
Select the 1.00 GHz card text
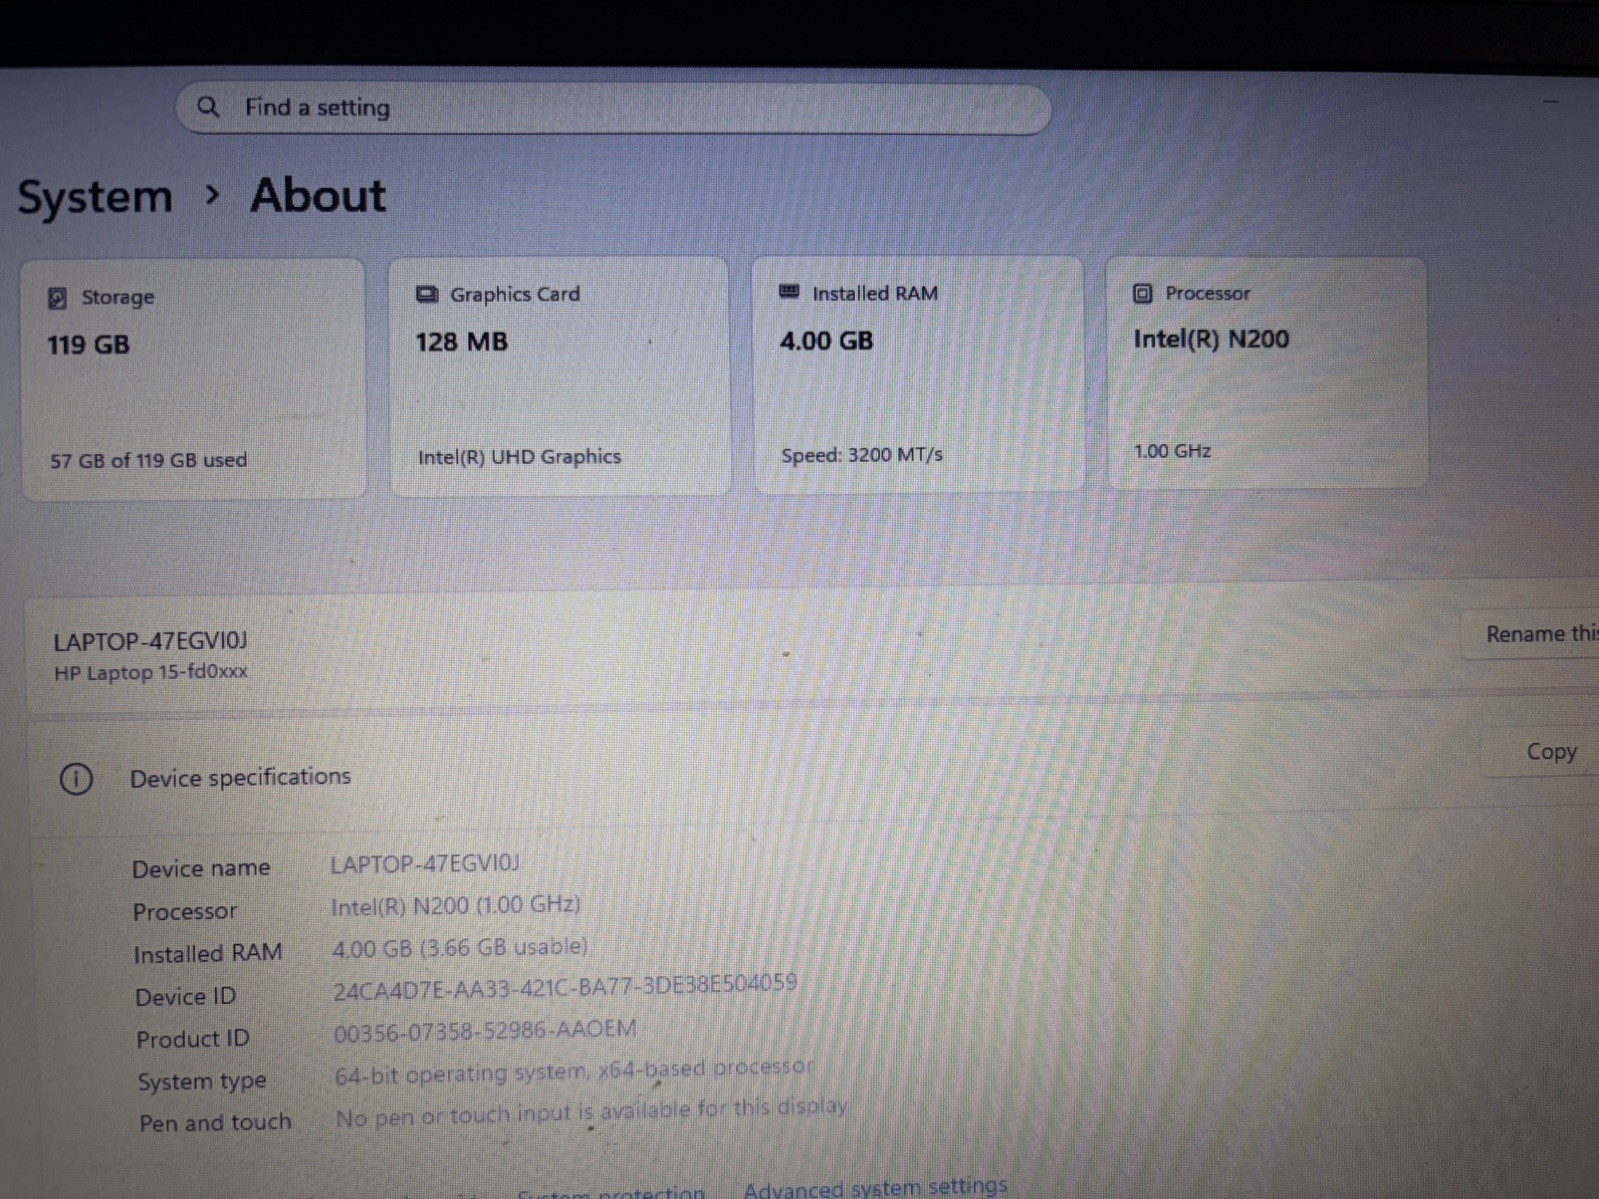click(x=1172, y=451)
